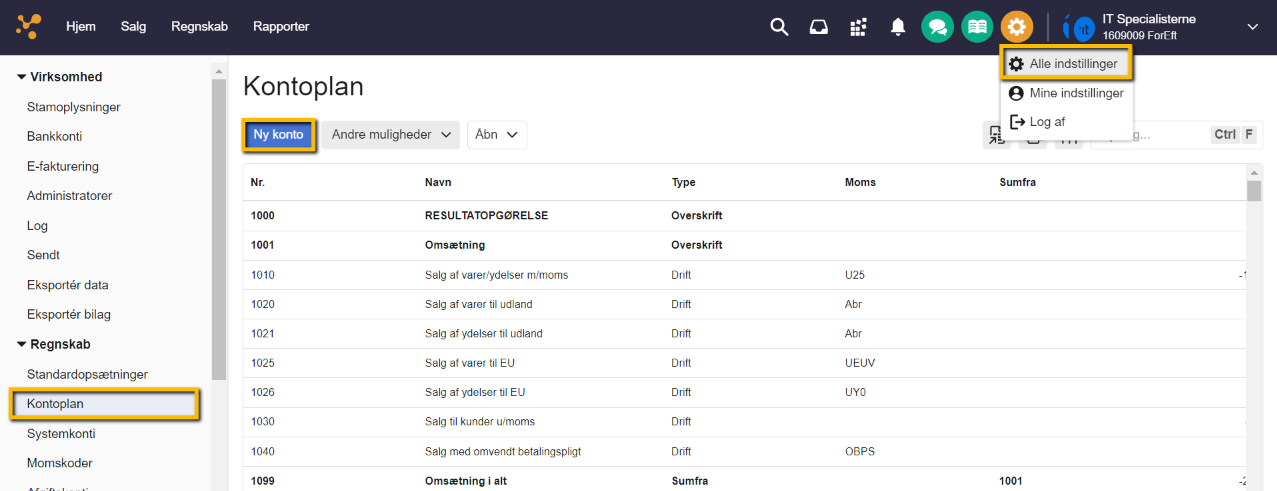Click the magnifying glass search icon

tap(779, 27)
